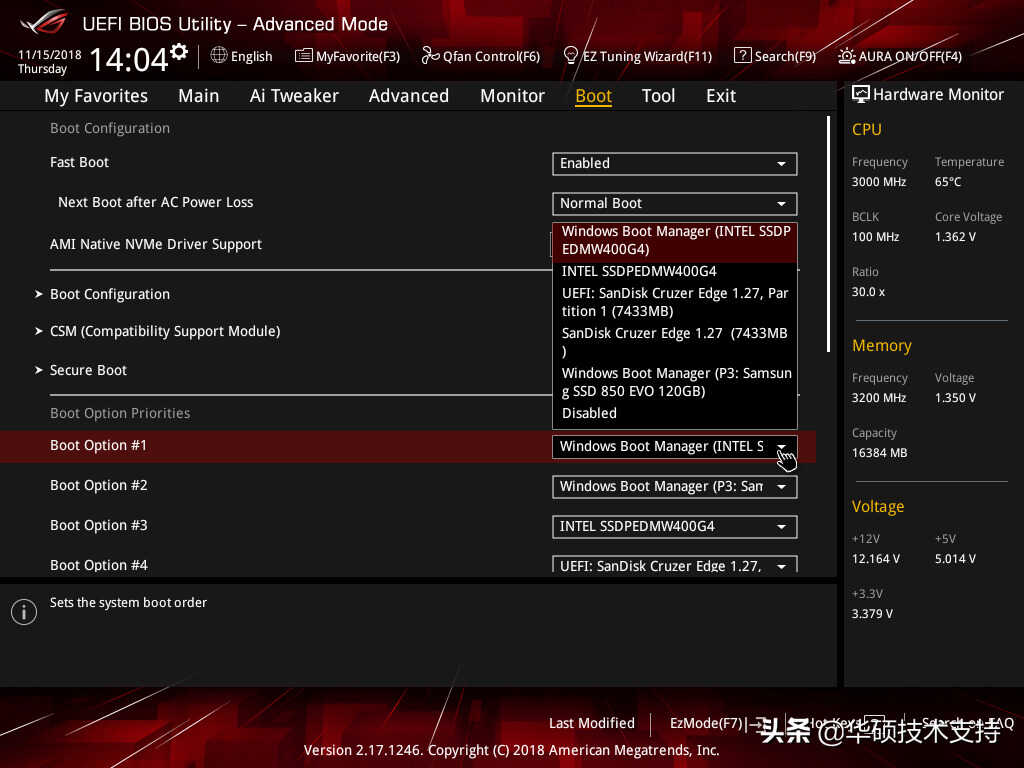The width and height of the screenshot is (1024, 768).
Task: Click the date 11/15/2018
Action: 50,55
